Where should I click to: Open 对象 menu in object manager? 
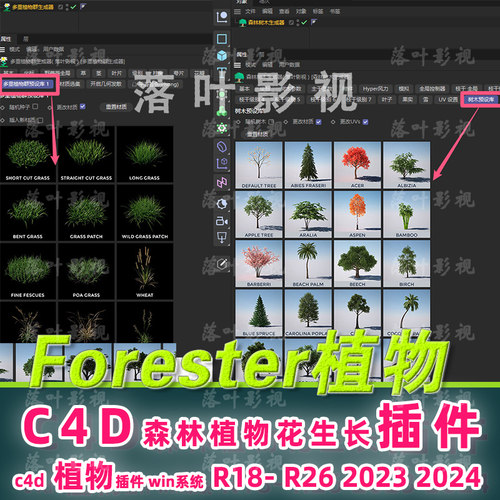(301, 11)
